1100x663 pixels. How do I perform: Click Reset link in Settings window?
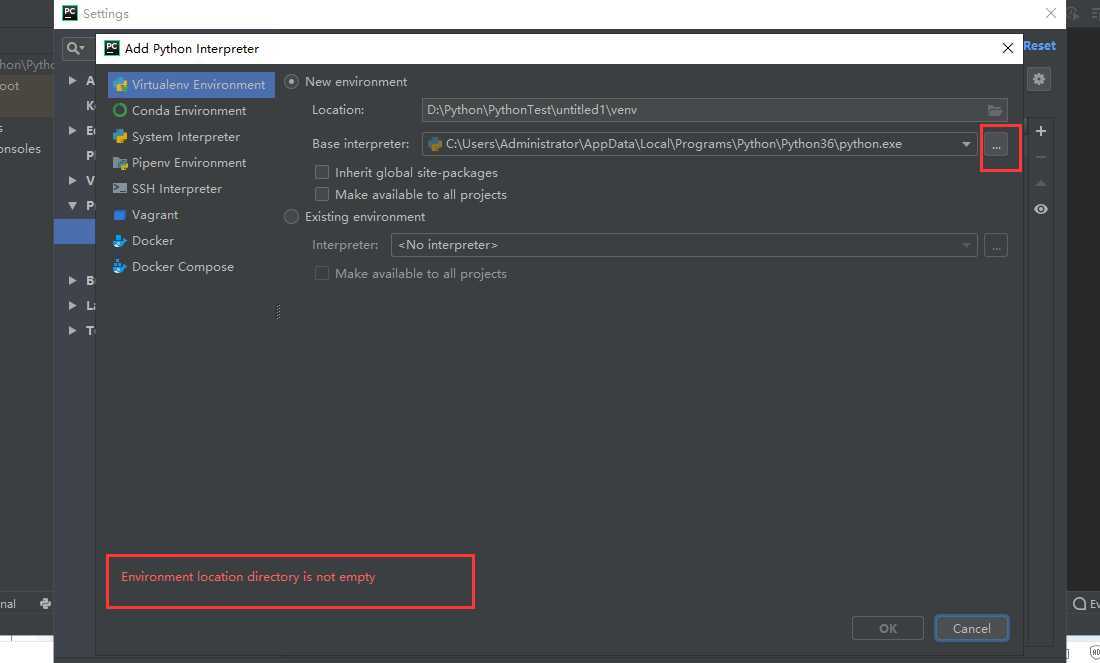[1040, 46]
